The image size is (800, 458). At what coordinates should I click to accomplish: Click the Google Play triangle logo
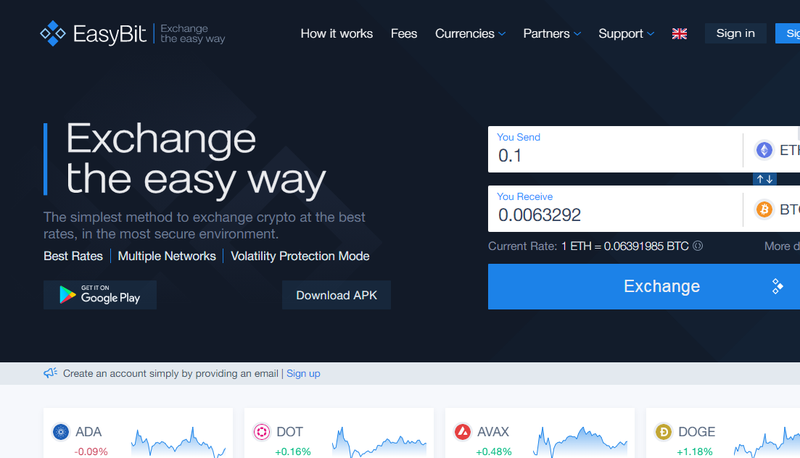point(67,295)
